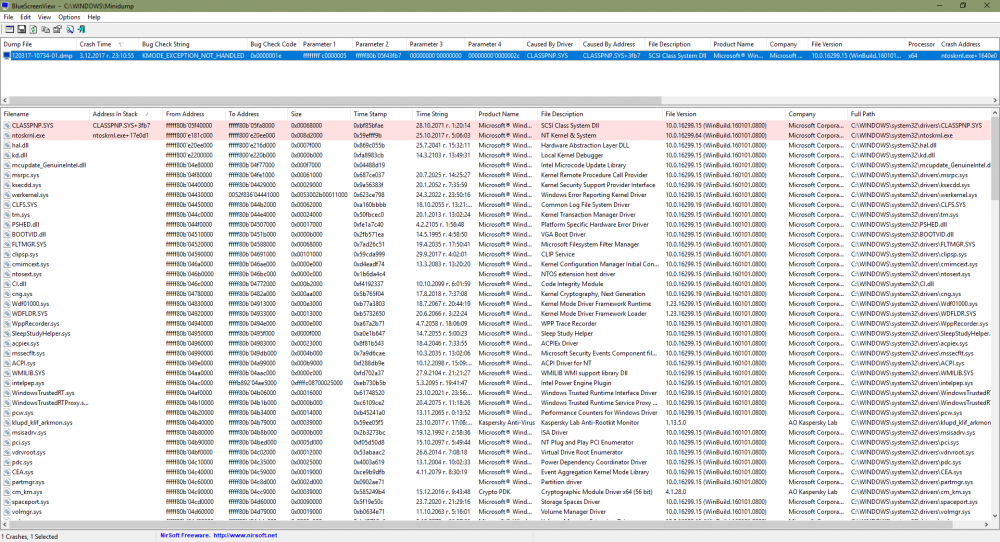Click the Save Selected Items floppy icon

(22, 29)
